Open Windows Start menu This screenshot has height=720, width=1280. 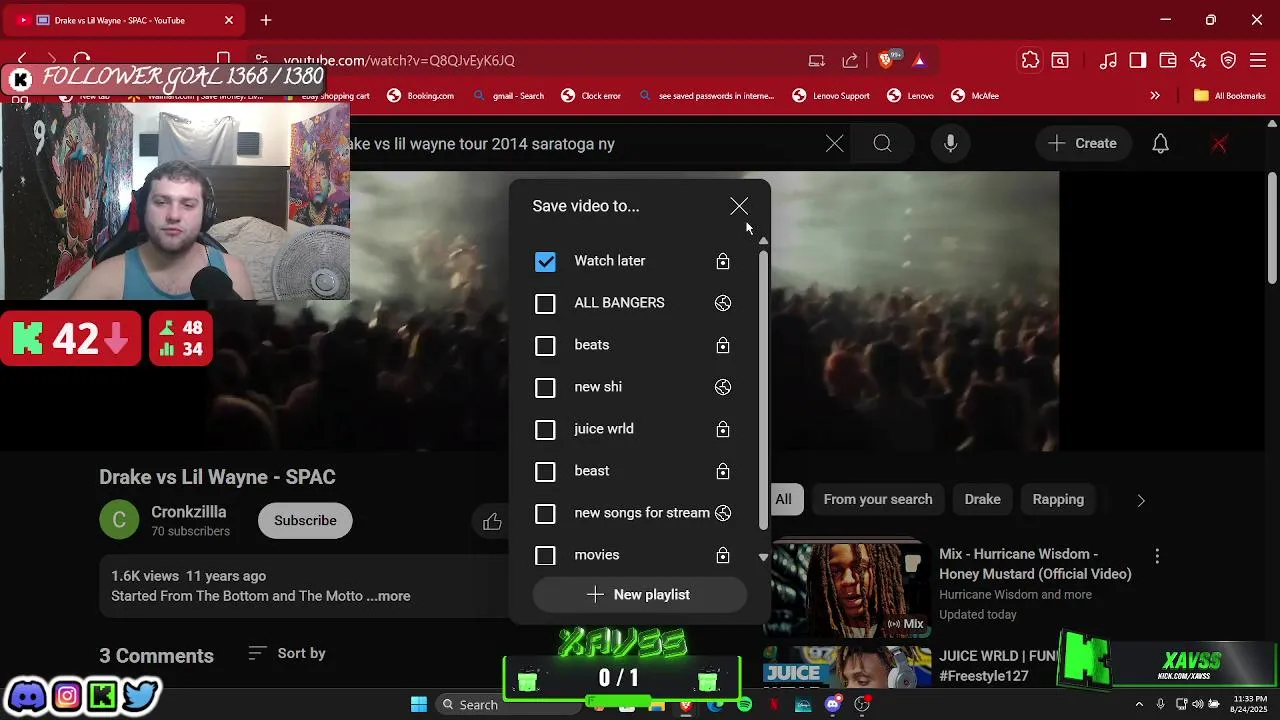coord(419,704)
